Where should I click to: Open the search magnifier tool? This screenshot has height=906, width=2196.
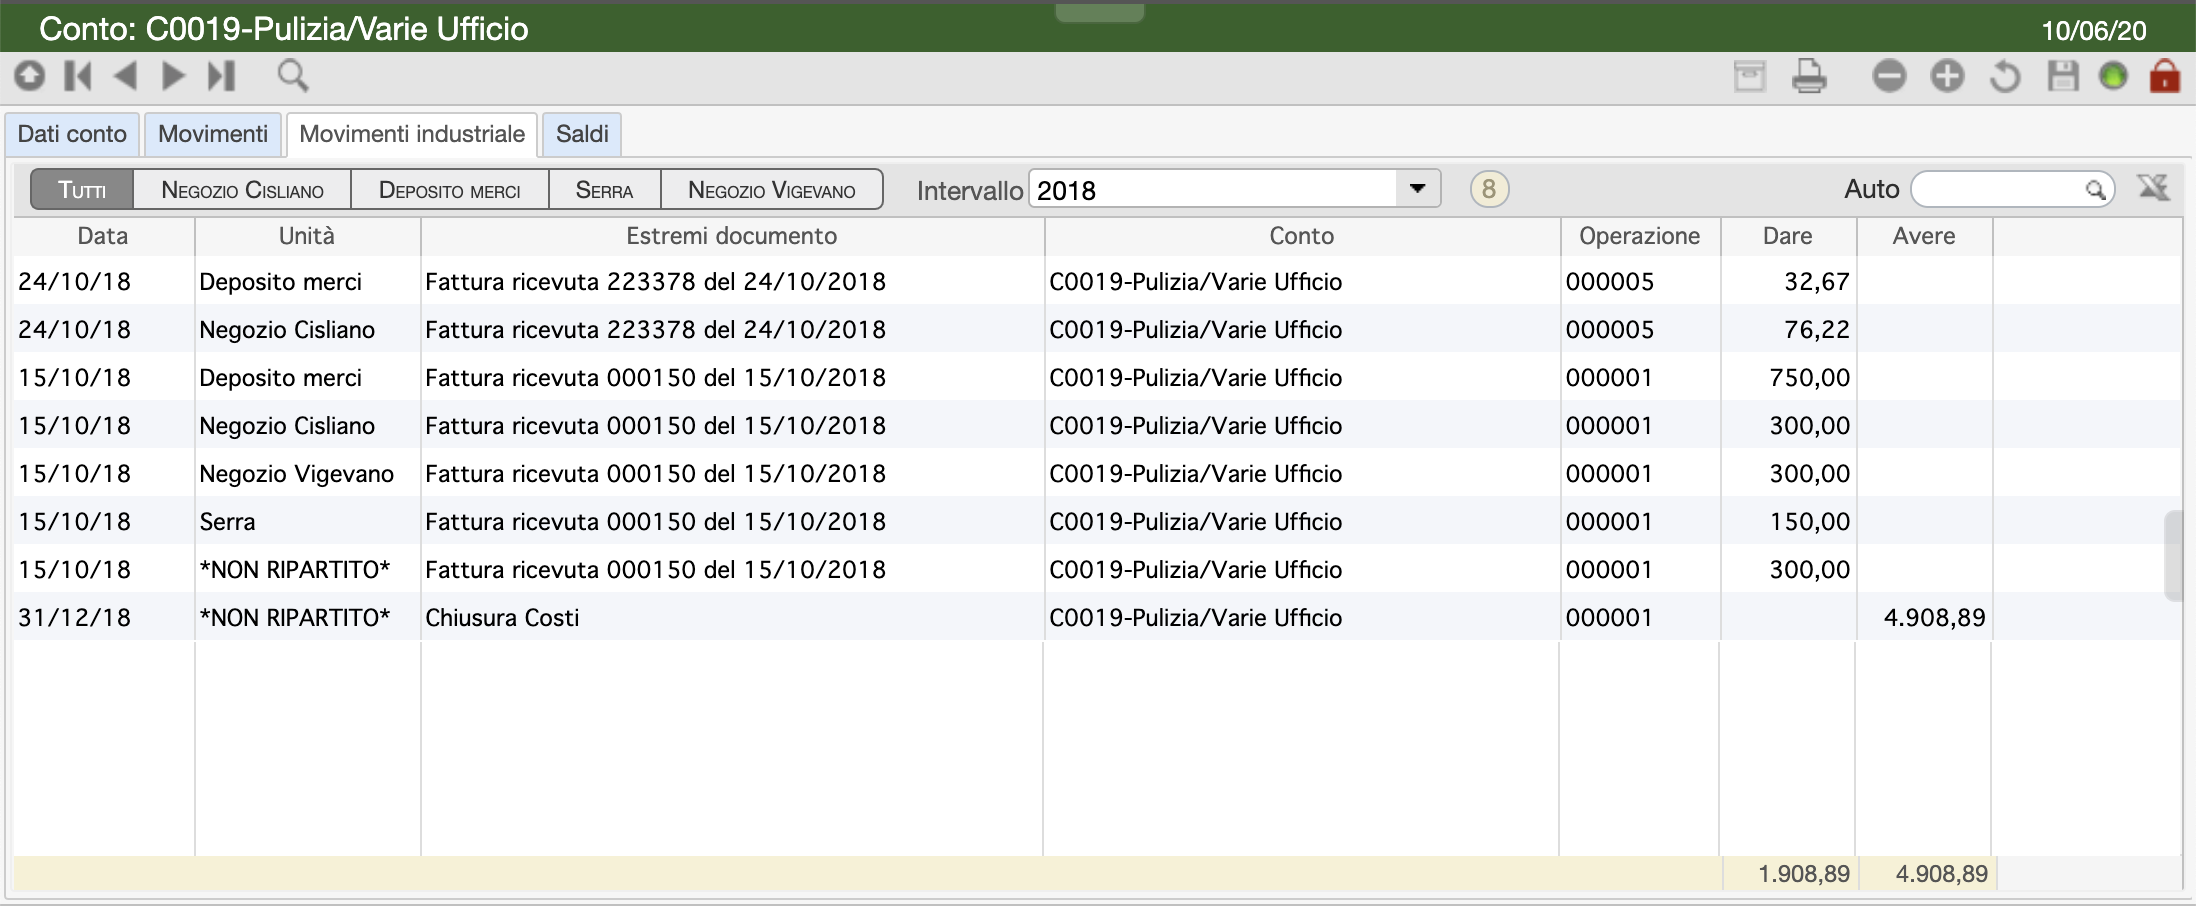(293, 76)
